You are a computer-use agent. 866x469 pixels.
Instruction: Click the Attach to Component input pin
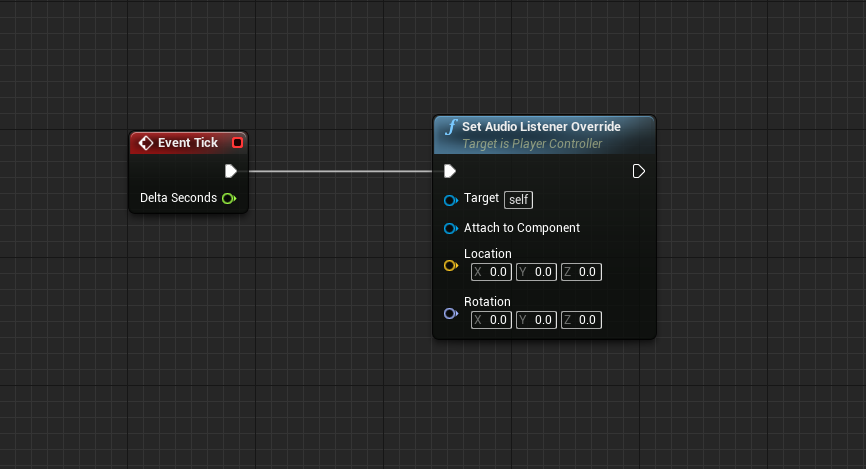(x=450, y=228)
